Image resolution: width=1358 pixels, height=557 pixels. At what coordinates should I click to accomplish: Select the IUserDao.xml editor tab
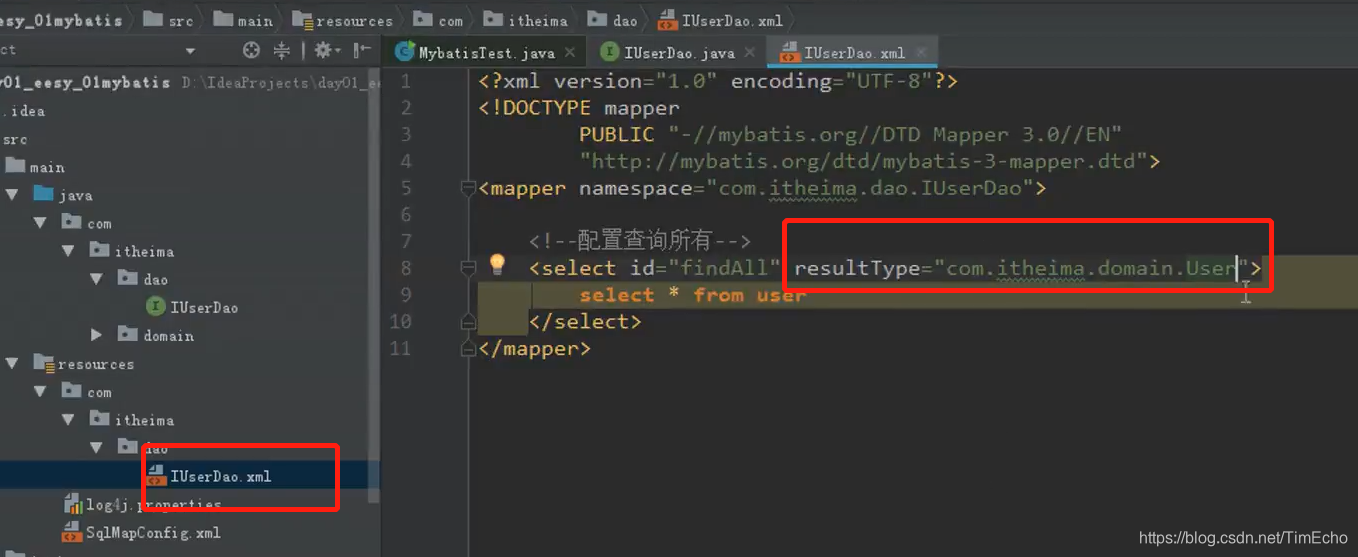click(854, 53)
